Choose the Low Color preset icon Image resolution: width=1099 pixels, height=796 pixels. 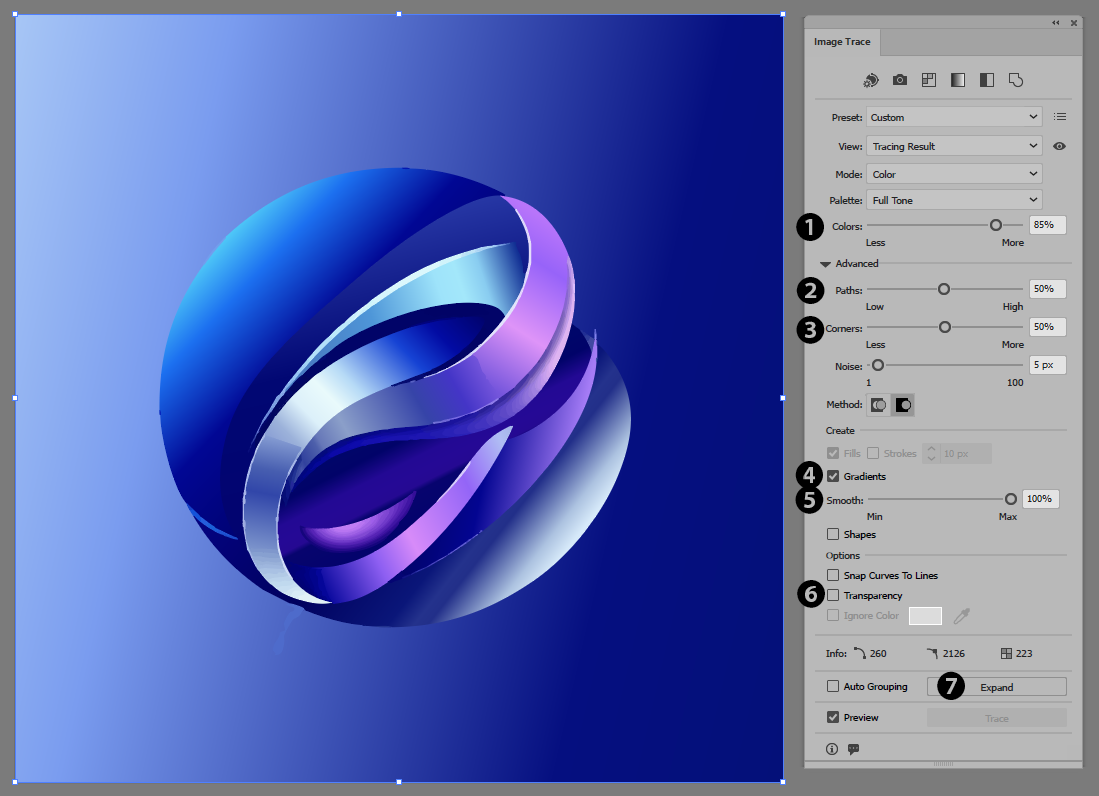tap(929, 80)
